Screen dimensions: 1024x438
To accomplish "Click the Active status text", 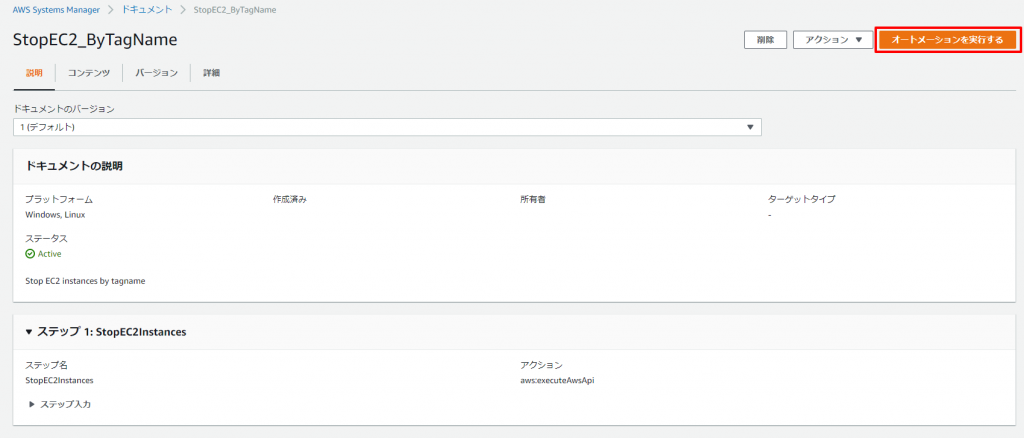I will (x=50, y=254).
